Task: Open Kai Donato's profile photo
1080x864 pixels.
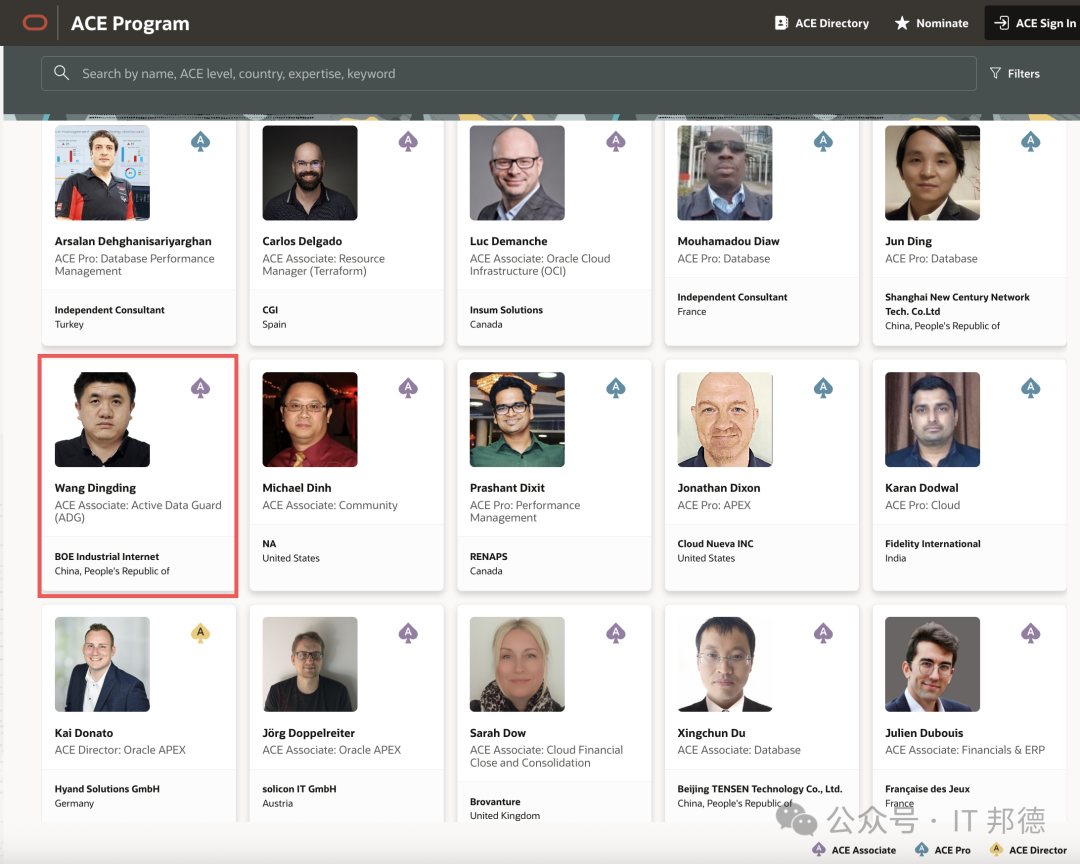Action: 102,664
